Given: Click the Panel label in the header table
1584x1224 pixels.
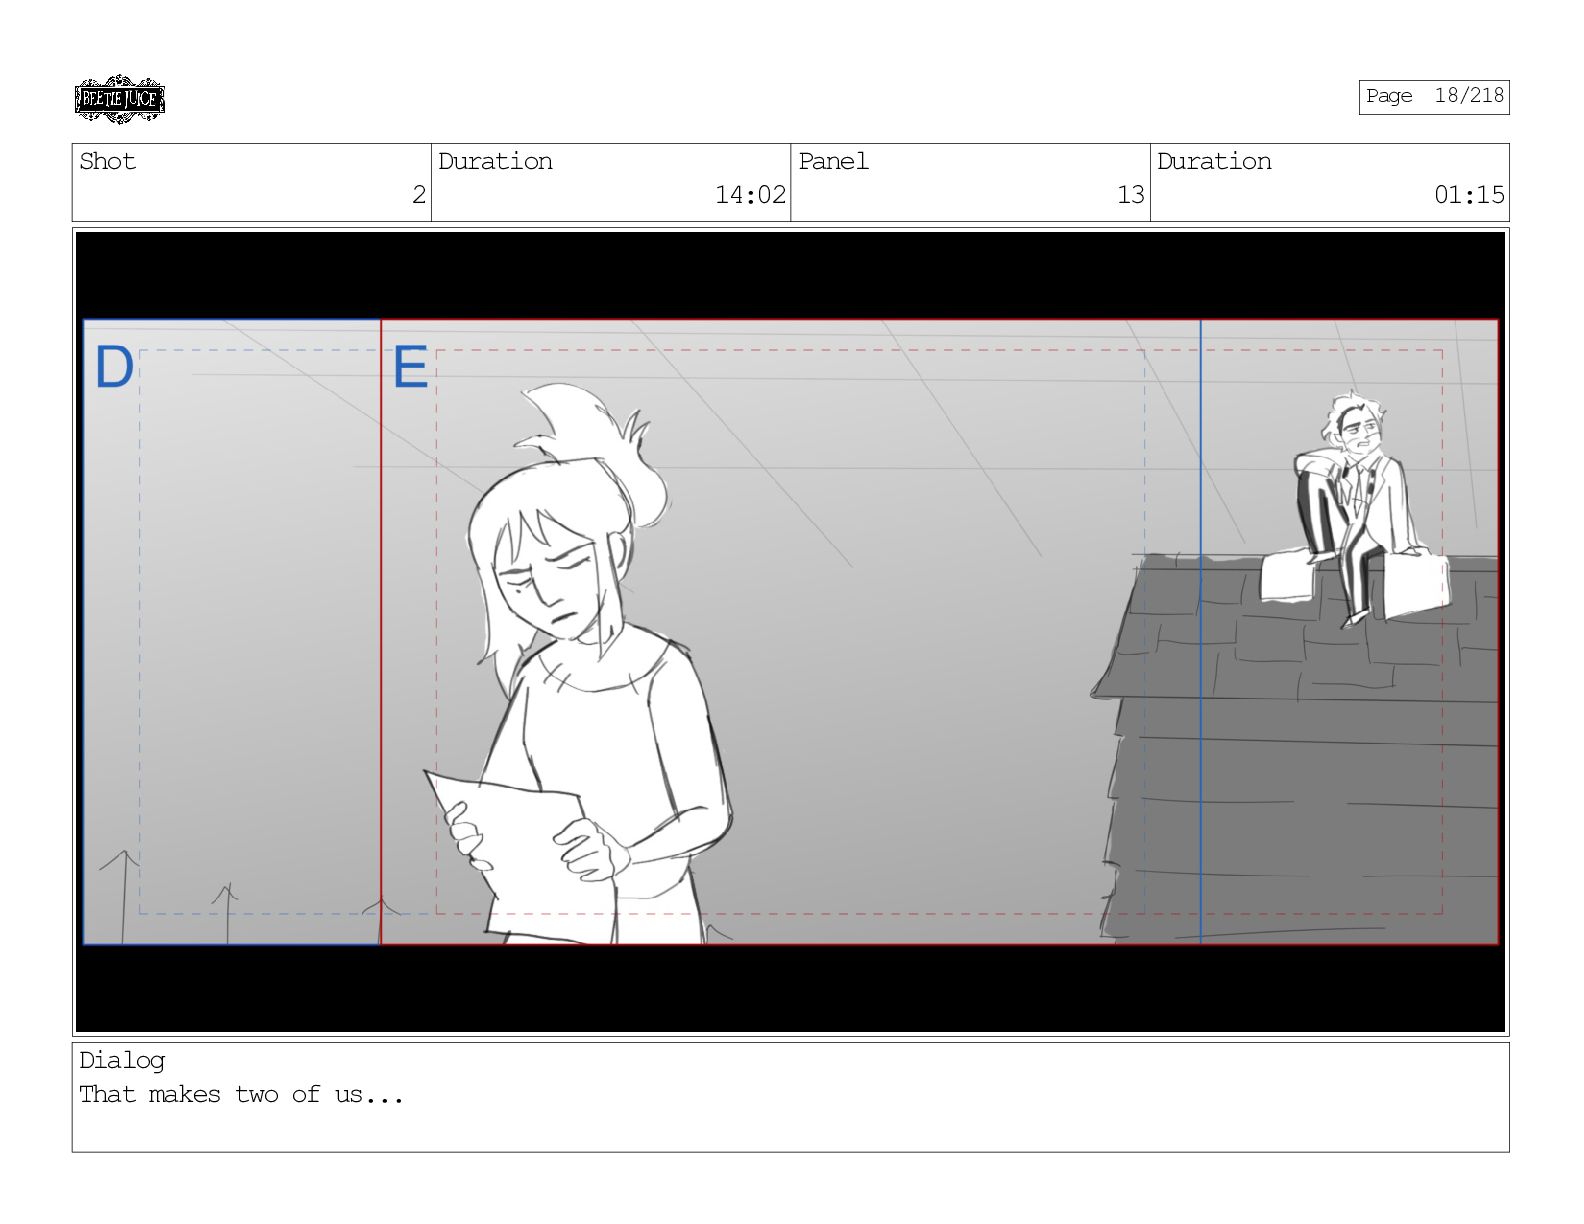Looking at the screenshot, I should click(x=833, y=161).
